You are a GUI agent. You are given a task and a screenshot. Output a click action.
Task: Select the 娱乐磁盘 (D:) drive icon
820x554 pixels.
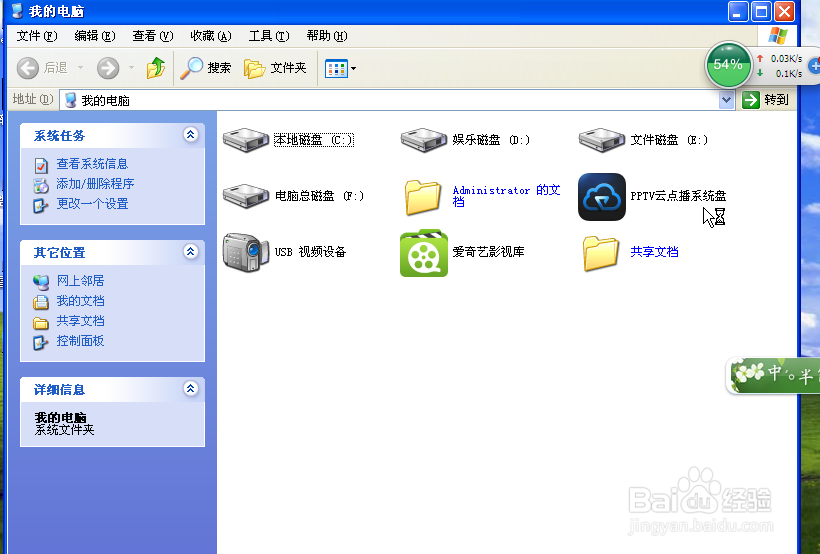tap(424, 140)
